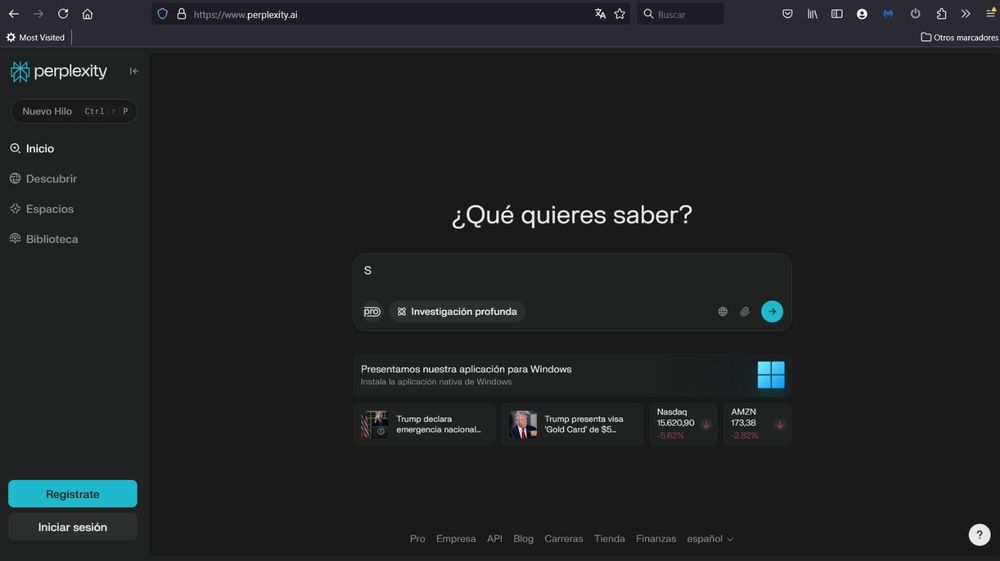Click the Regístrate button
This screenshot has height=561, width=1000.
(73, 494)
